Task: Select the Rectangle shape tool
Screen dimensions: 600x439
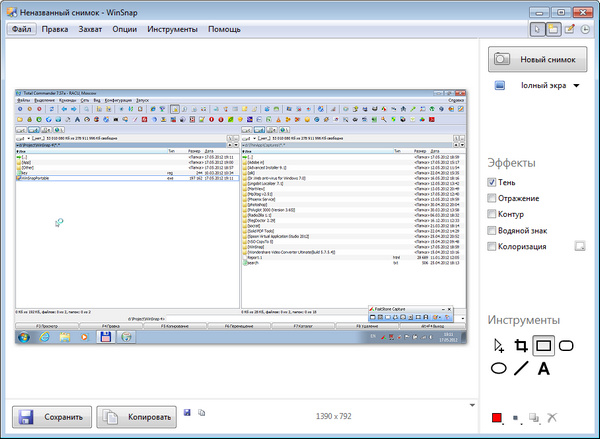Action: coord(543,346)
